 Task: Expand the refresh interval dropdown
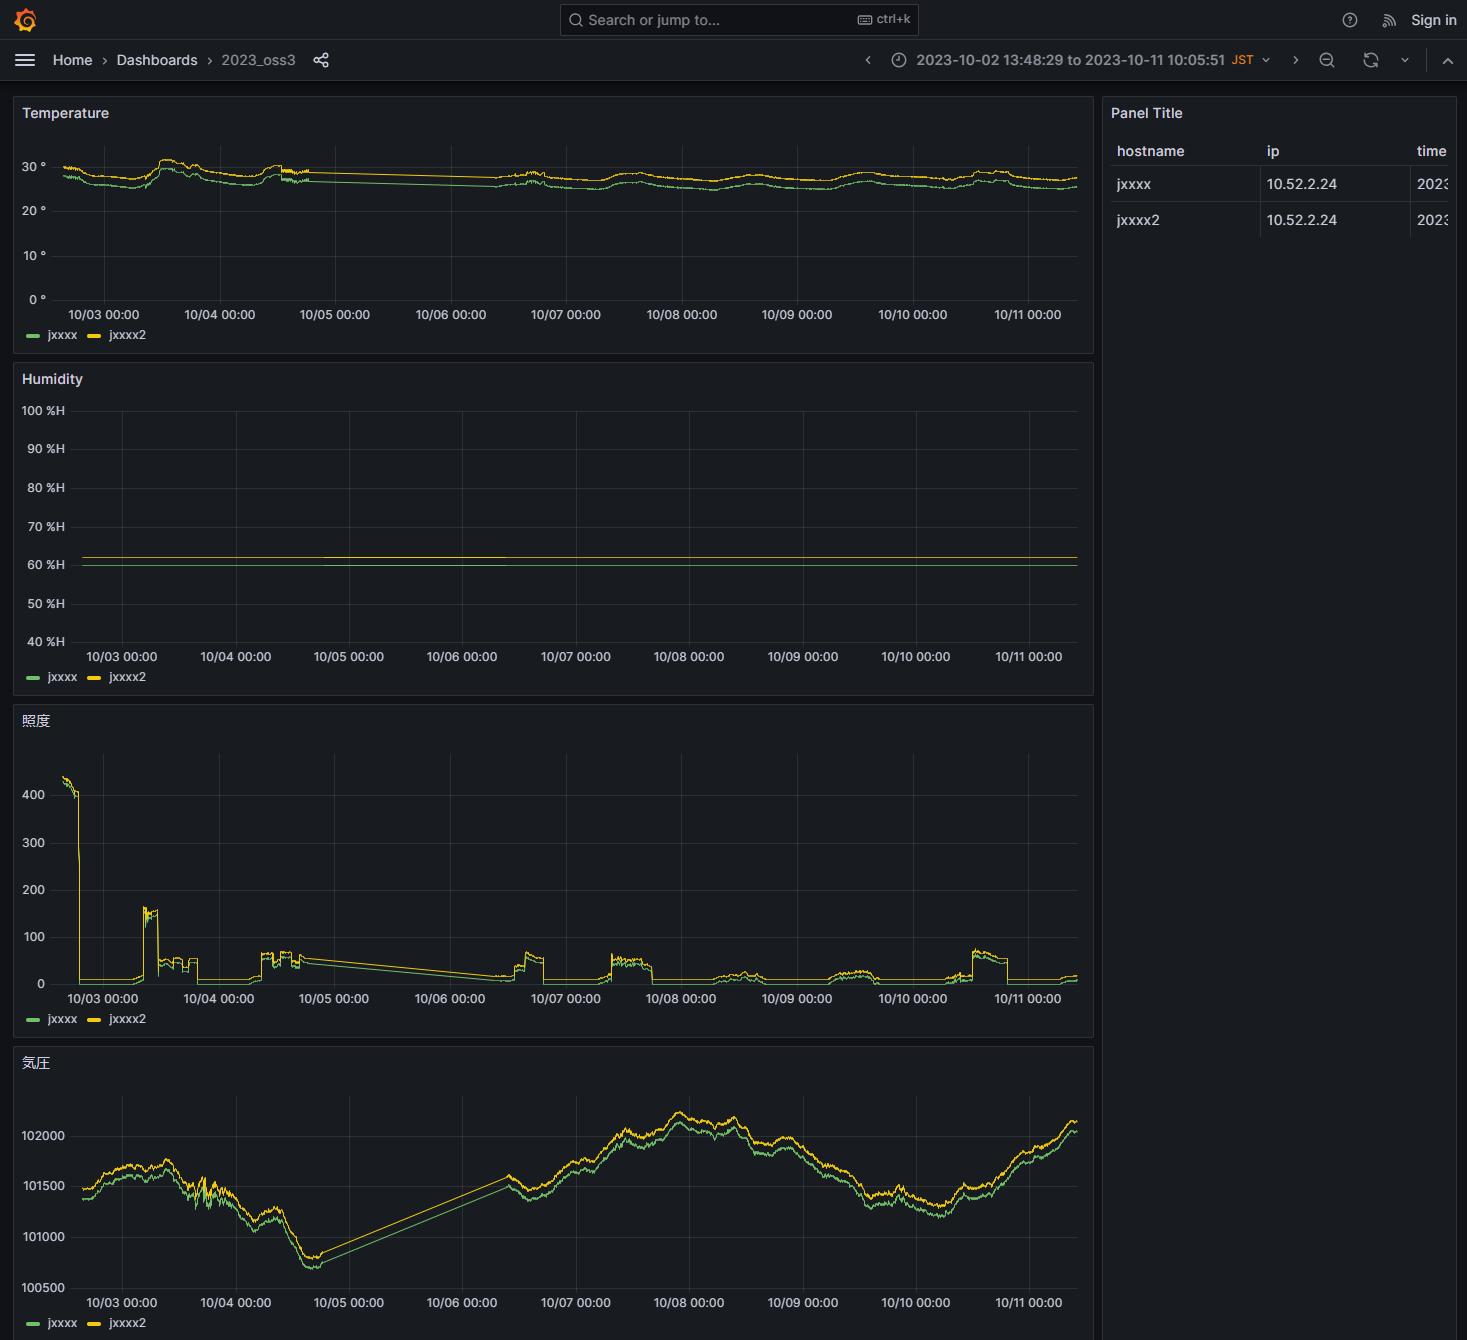pyautogui.click(x=1405, y=60)
